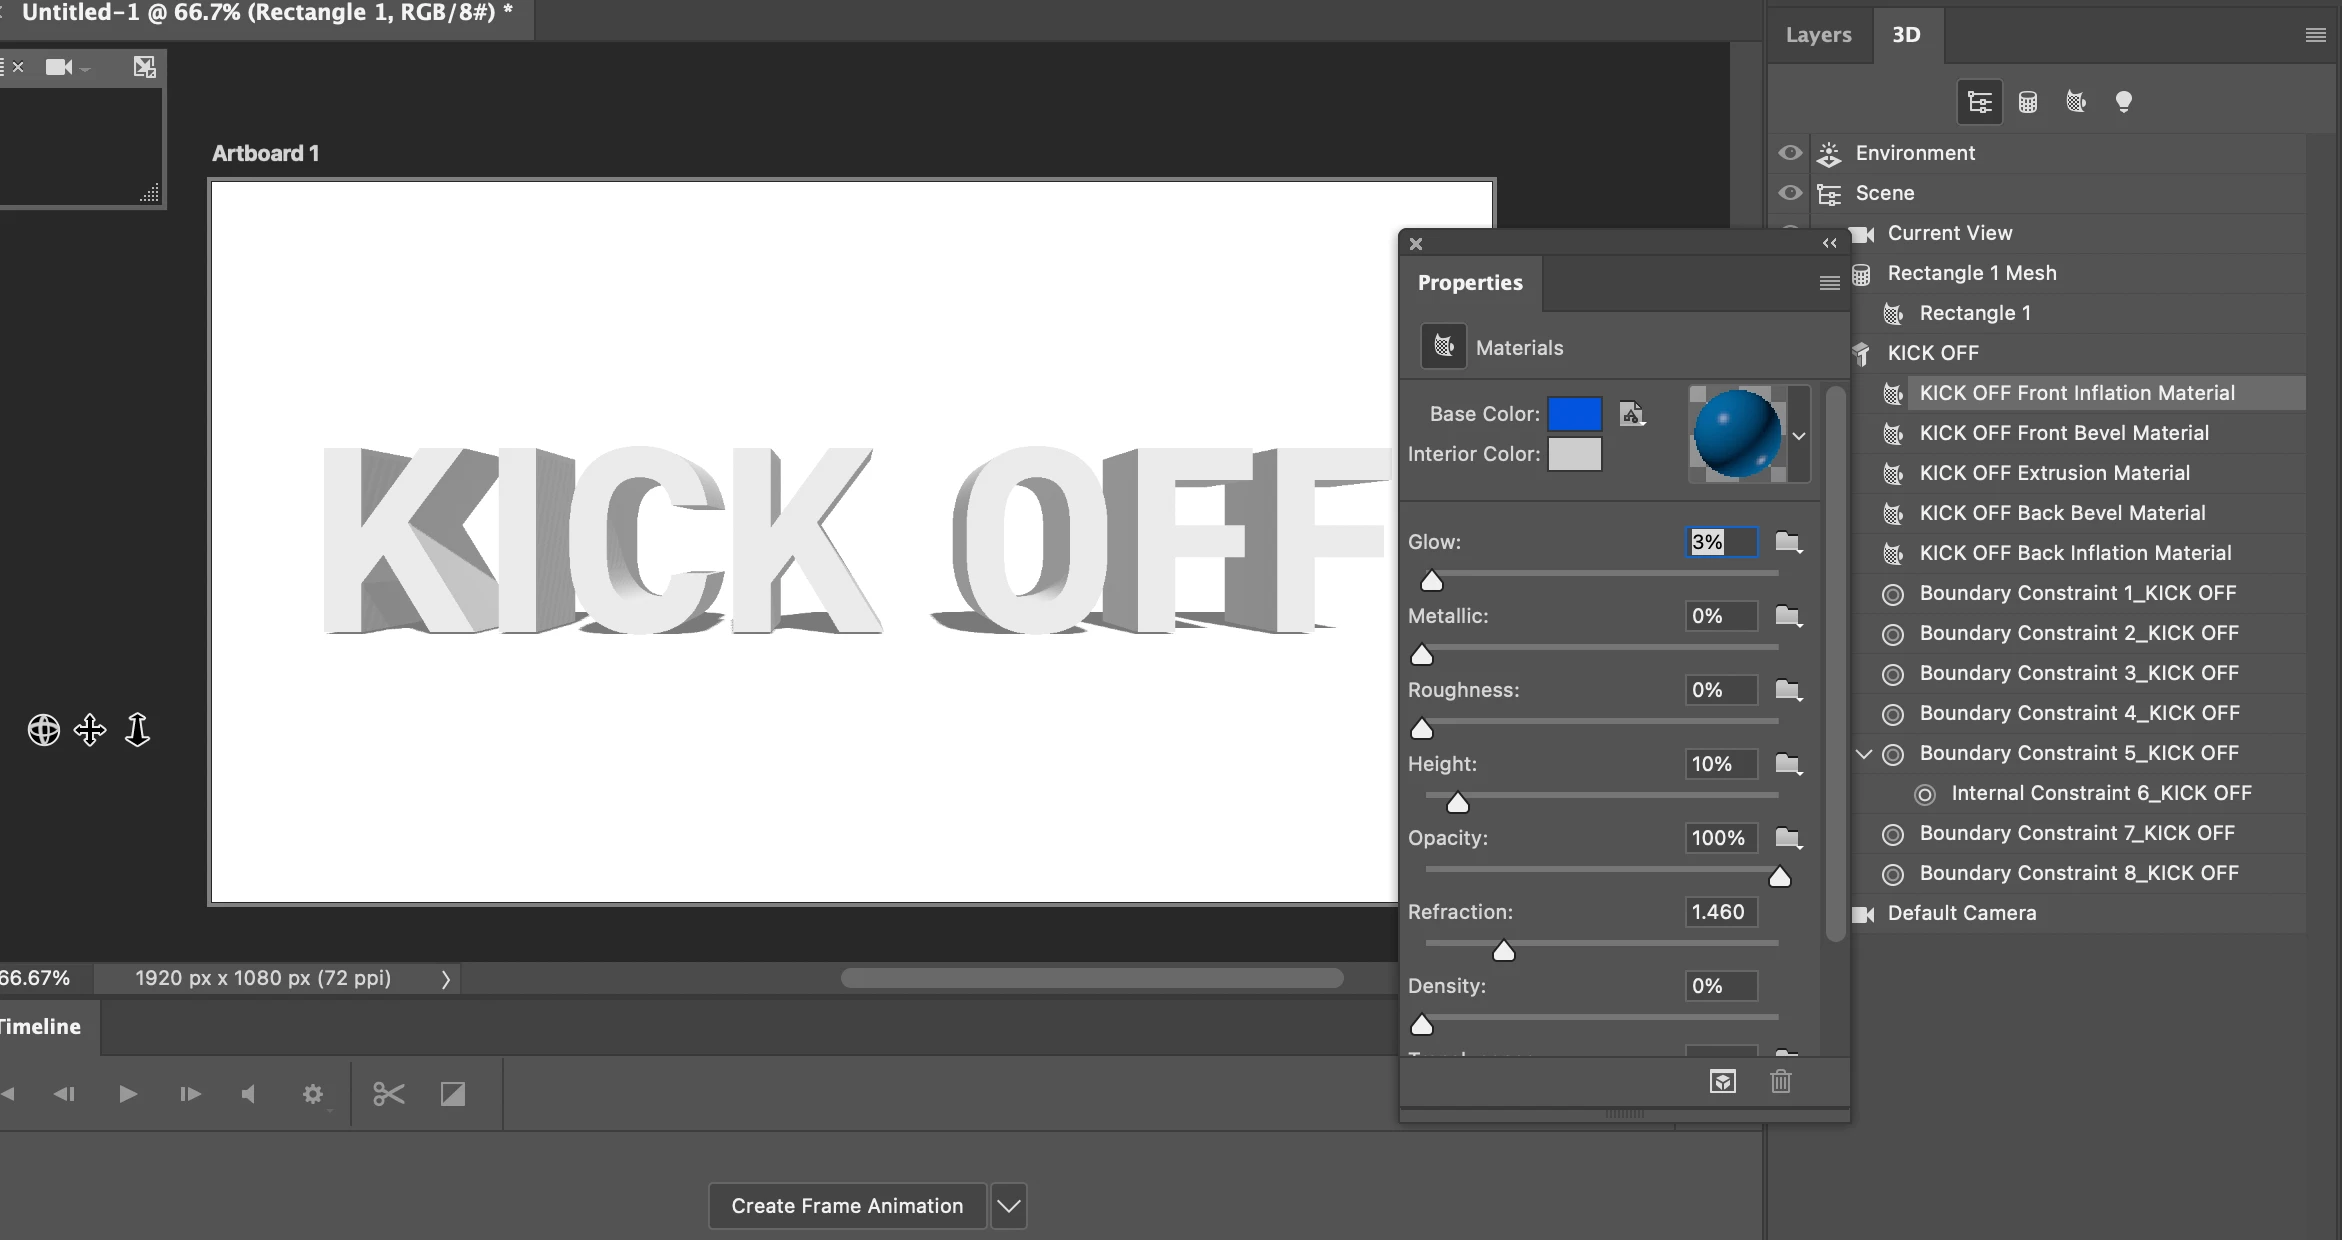Toggle visibility of Scene
The image size is (2342, 1240).
coord(1790,193)
